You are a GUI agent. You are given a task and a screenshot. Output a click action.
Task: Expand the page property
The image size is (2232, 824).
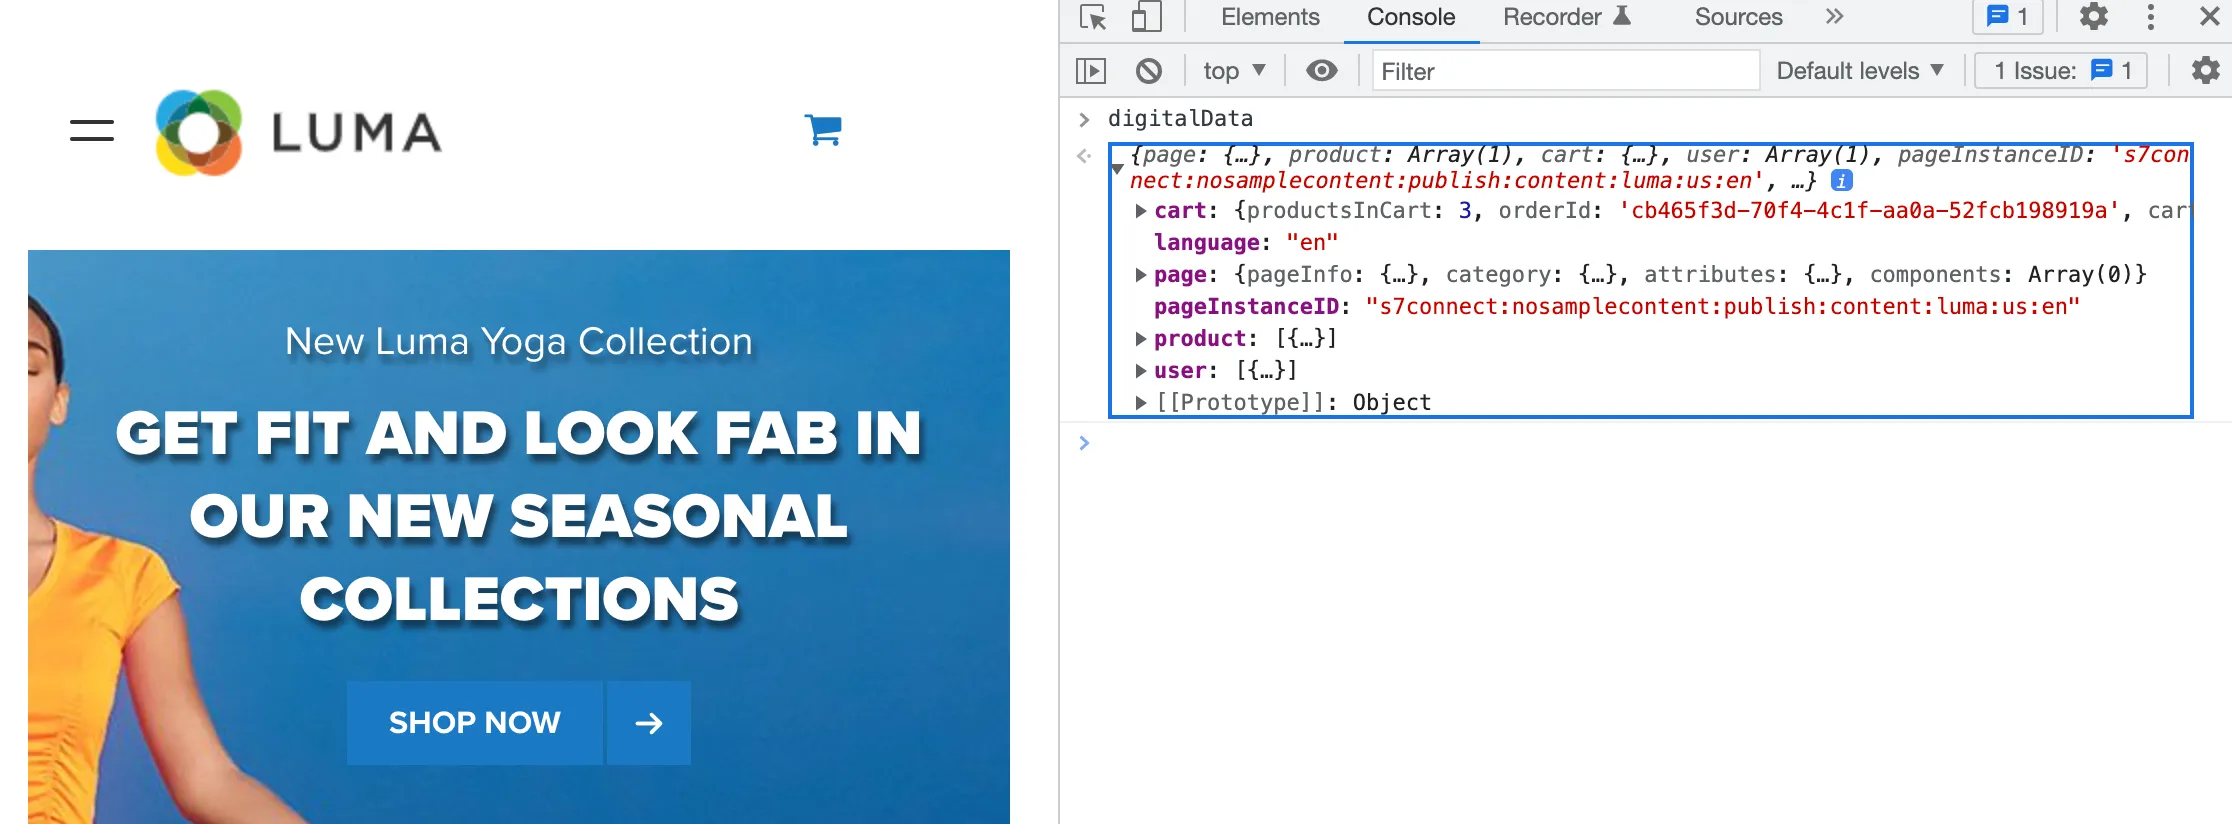[1141, 275]
